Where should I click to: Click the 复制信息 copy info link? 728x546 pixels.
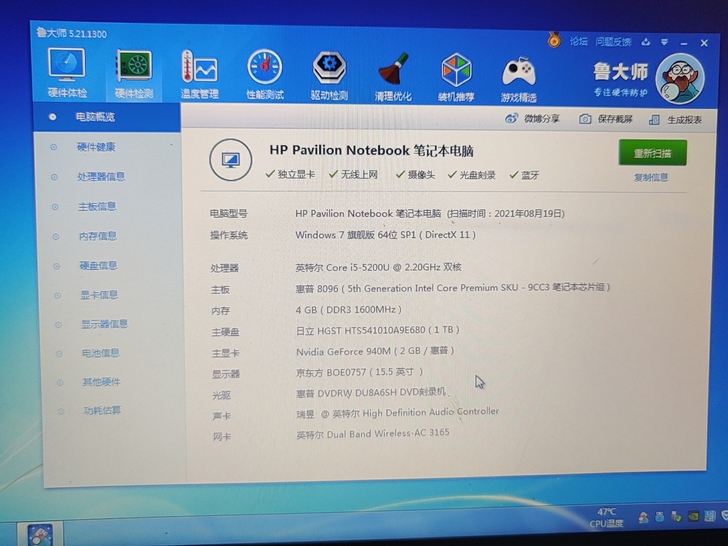click(x=651, y=177)
